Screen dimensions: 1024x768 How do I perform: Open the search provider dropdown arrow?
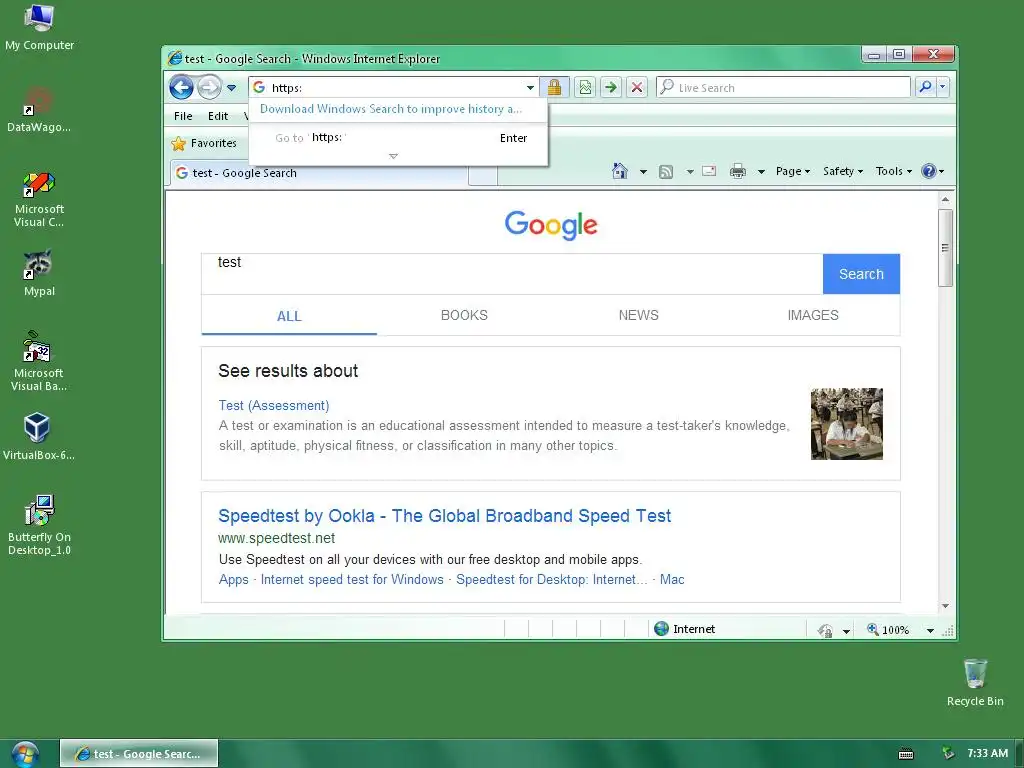(942, 87)
